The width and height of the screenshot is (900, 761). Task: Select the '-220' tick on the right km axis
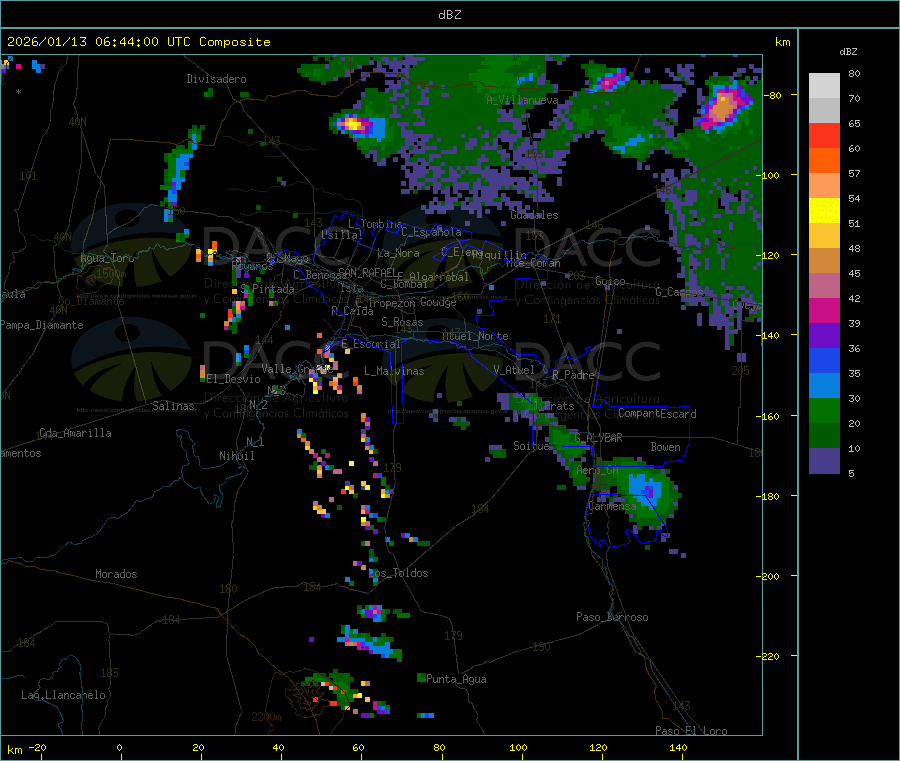[x=768, y=657]
